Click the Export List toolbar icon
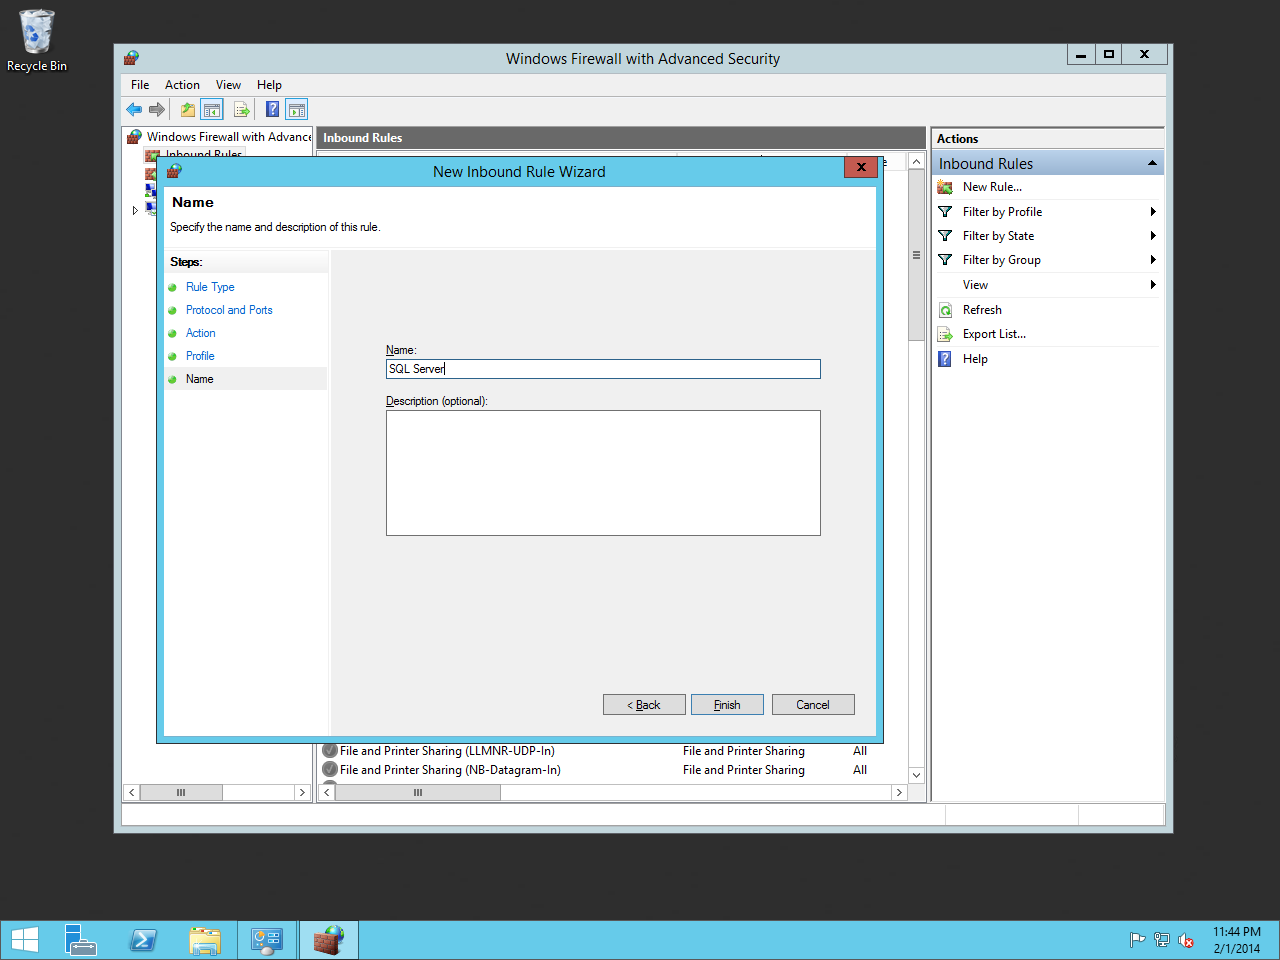The height and width of the screenshot is (960, 1280). [x=241, y=110]
